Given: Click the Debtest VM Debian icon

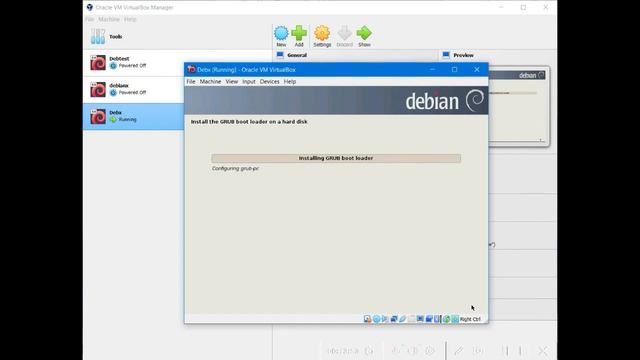Looking at the screenshot, I should [98, 62].
